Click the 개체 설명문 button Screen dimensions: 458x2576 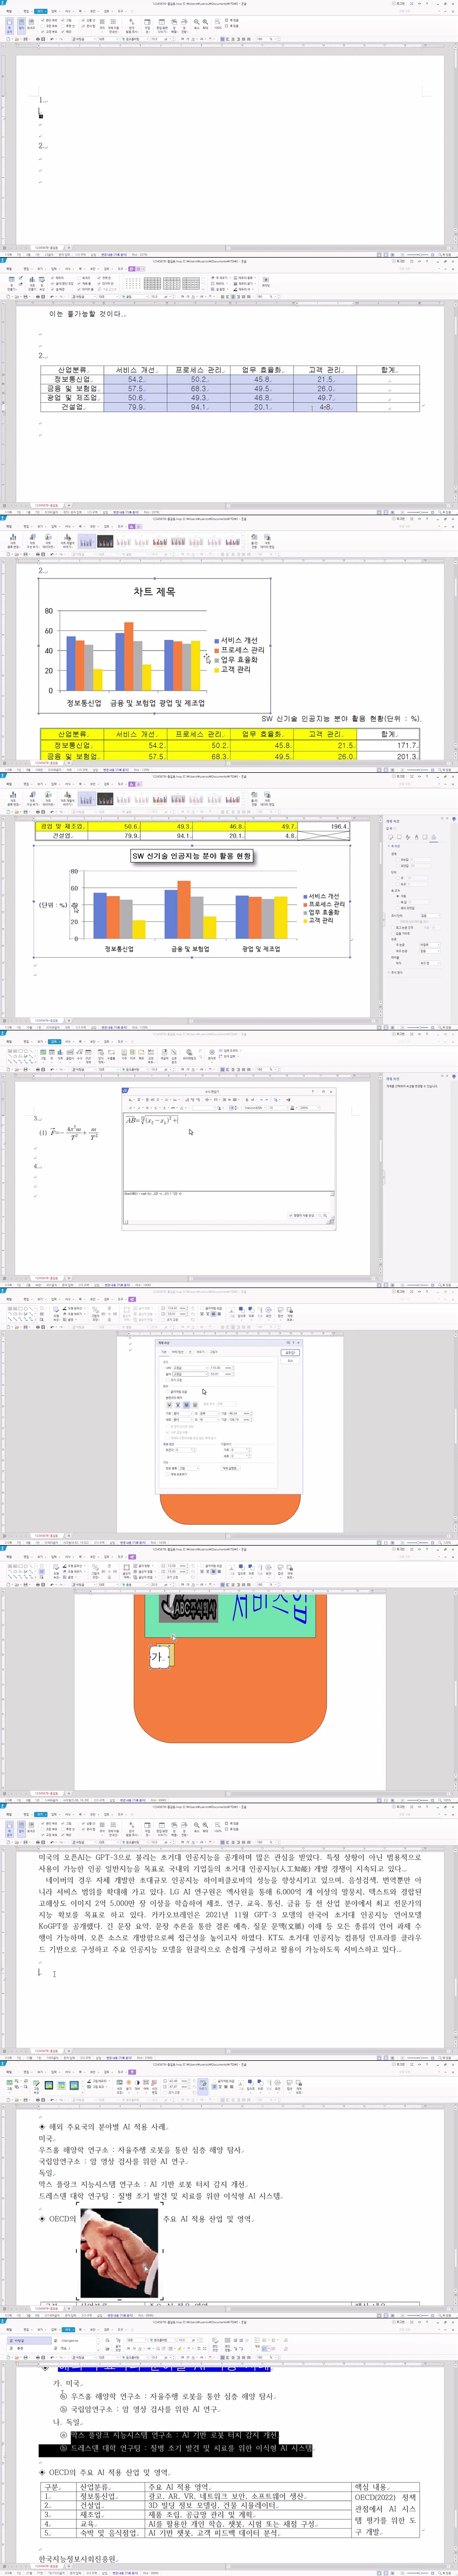pyautogui.click(x=230, y=1468)
